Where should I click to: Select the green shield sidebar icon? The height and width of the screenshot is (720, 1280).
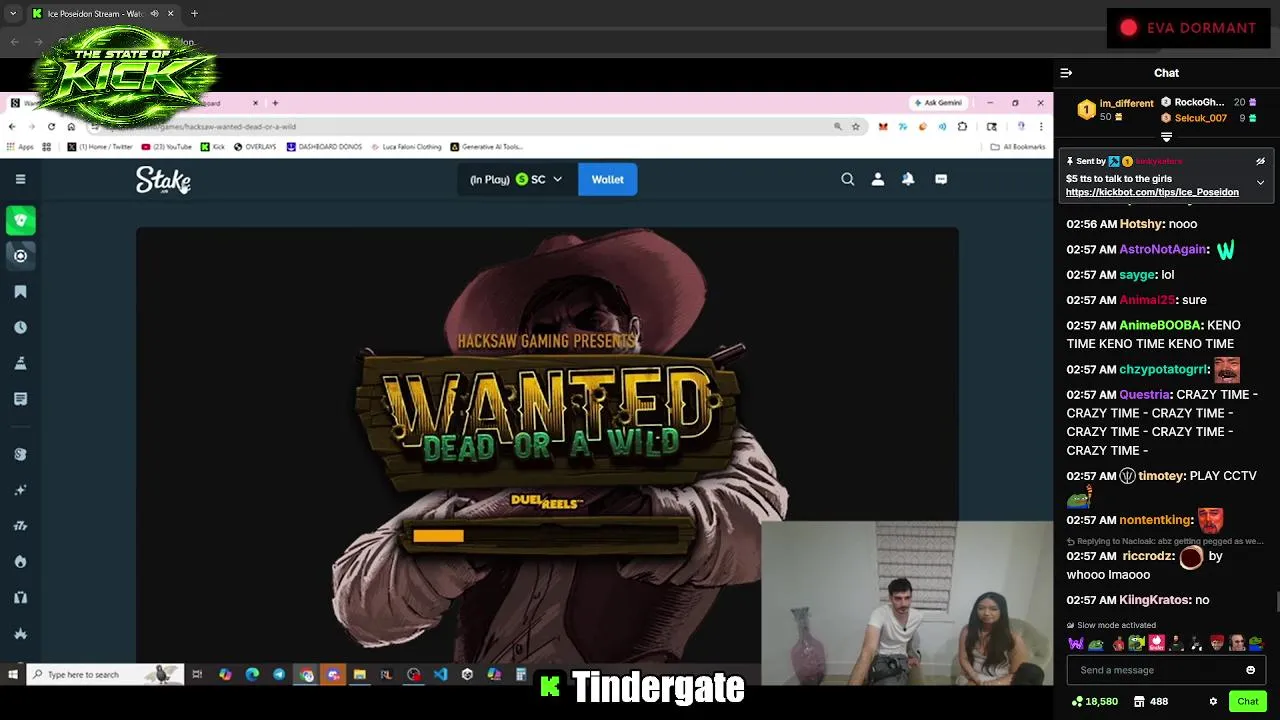20,220
